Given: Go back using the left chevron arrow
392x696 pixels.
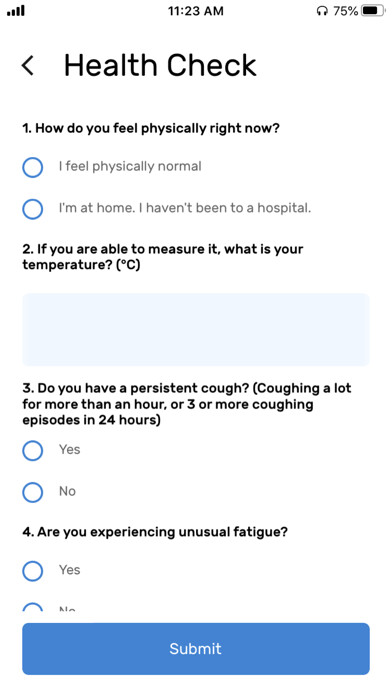Looking at the screenshot, I should 28,66.
